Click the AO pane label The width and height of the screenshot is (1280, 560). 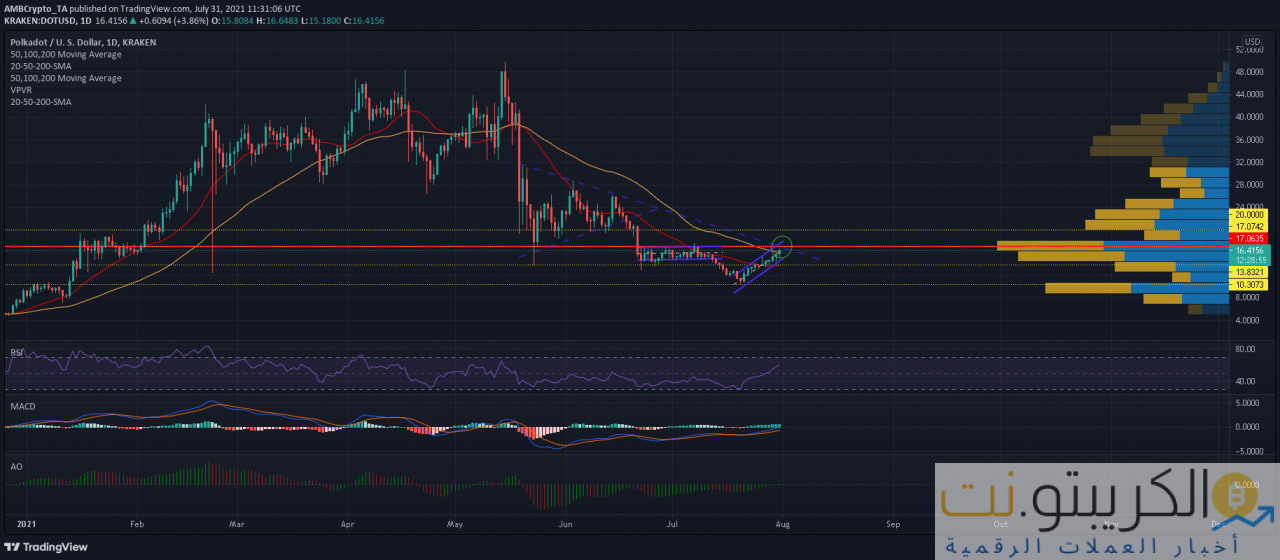click(x=15, y=466)
